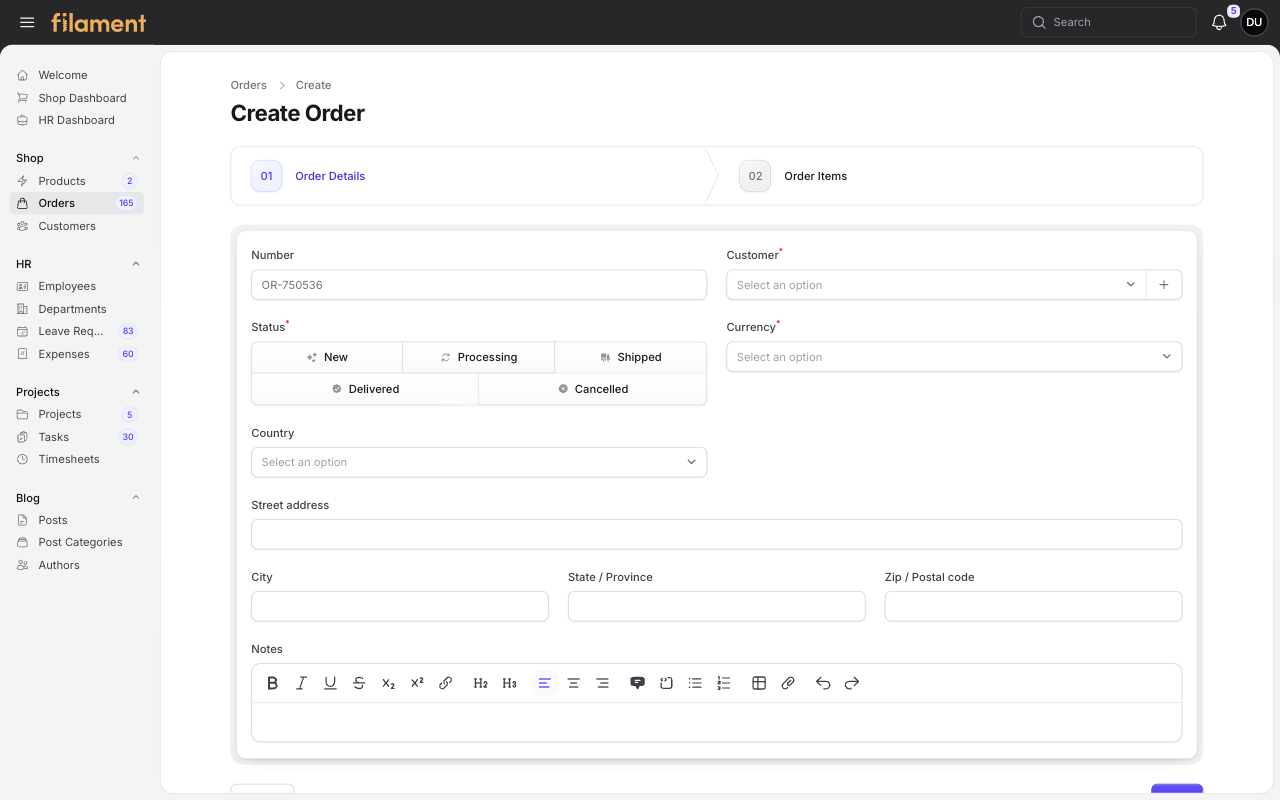Set order status to Processing
The width and height of the screenshot is (1280, 800).
[479, 357]
